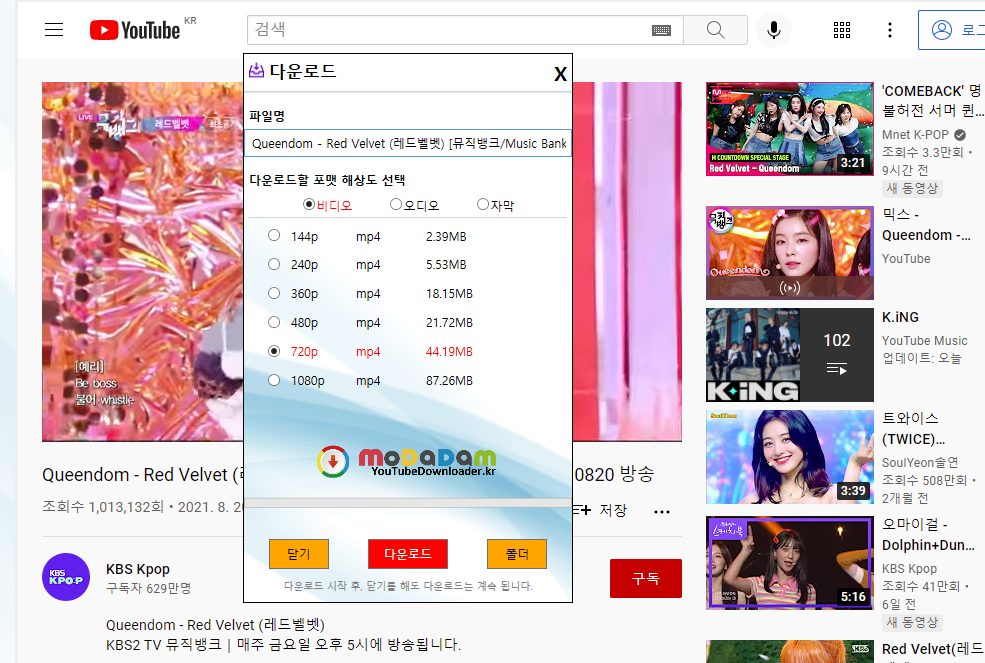Click the 87.26MB size text

pos(449,380)
